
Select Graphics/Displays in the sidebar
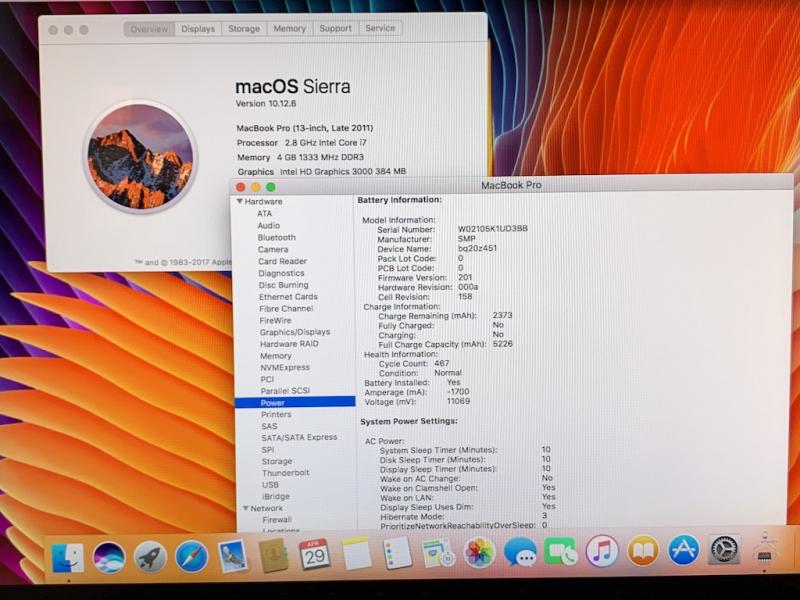point(295,332)
